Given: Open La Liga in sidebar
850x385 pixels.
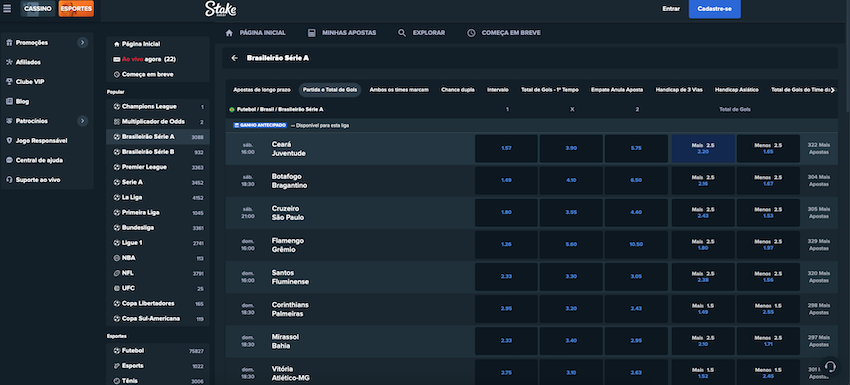Looking at the screenshot, I should tap(158, 197).
